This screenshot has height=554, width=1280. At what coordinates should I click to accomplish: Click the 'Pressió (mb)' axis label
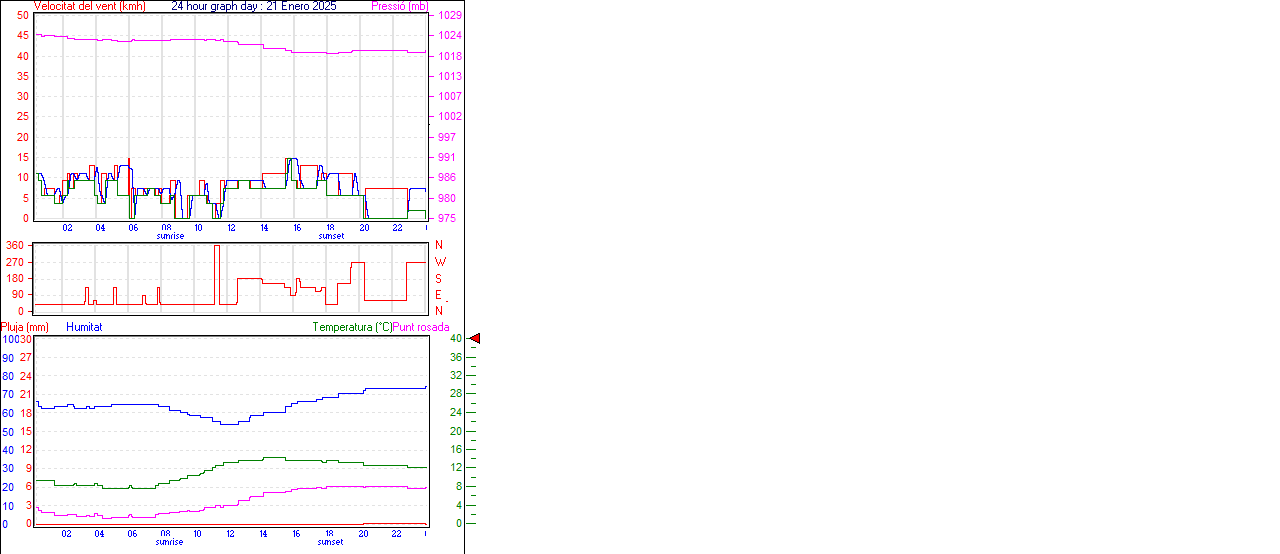pyautogui.click(x=399, y=6)
